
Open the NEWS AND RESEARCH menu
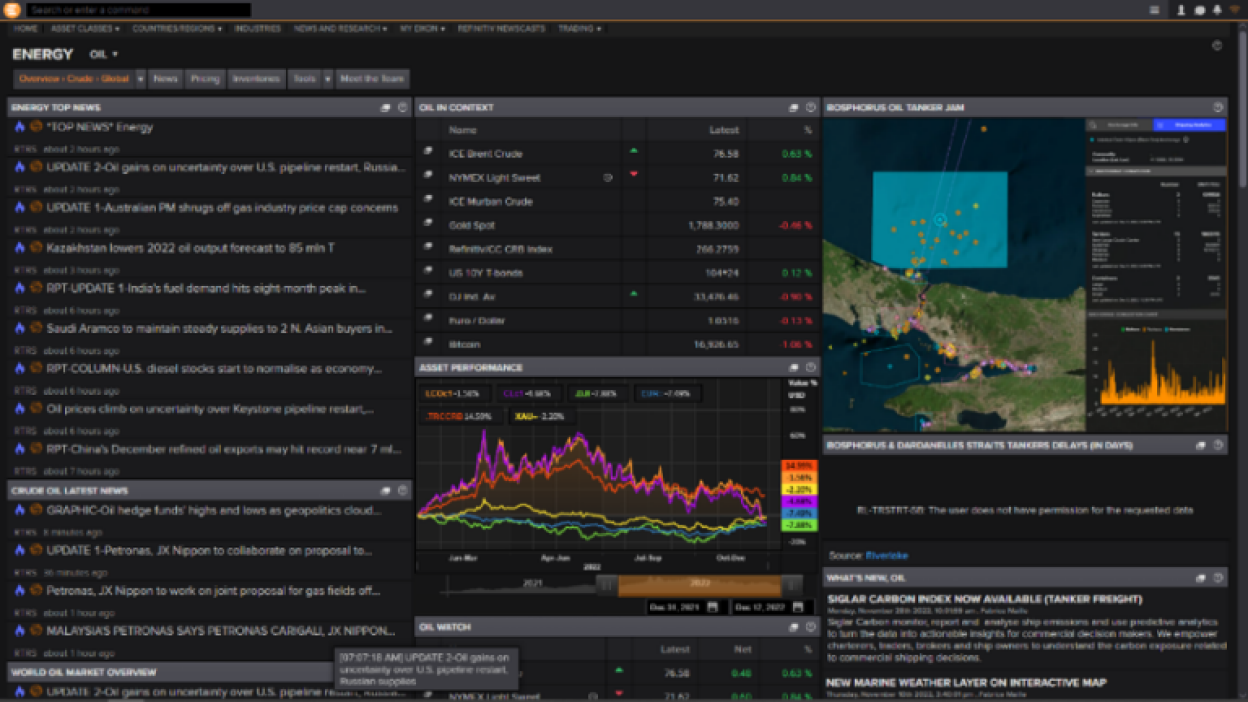(x=336, y=29)
